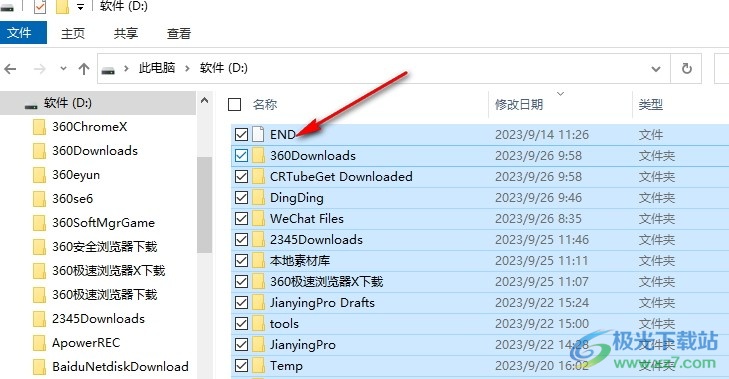Screen dimensions: 729x379
Task: Uncheck the tools folder checkbox
Action: [241, 324]
